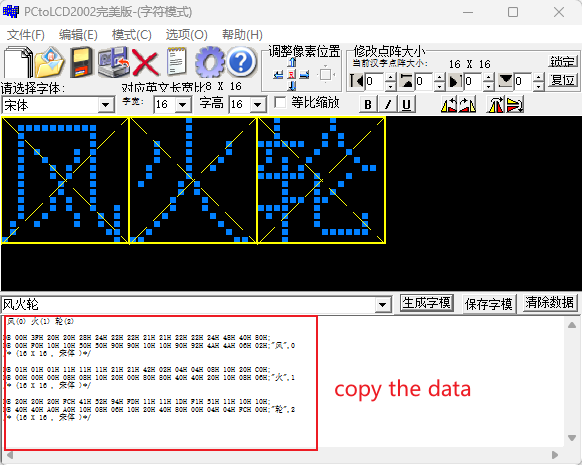Open the 宋体 font dropdown

106,105
